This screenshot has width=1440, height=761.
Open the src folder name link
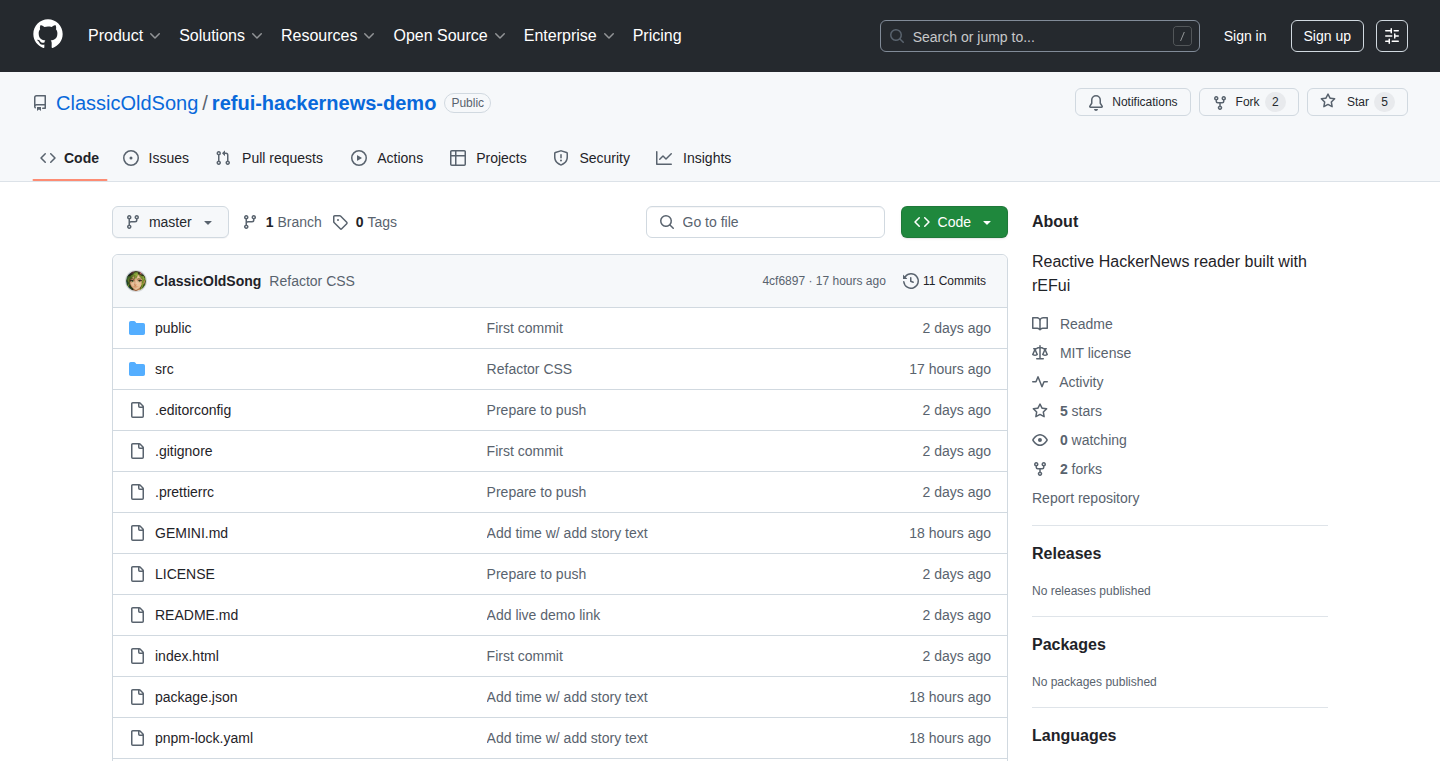click(x=164, y=369)
